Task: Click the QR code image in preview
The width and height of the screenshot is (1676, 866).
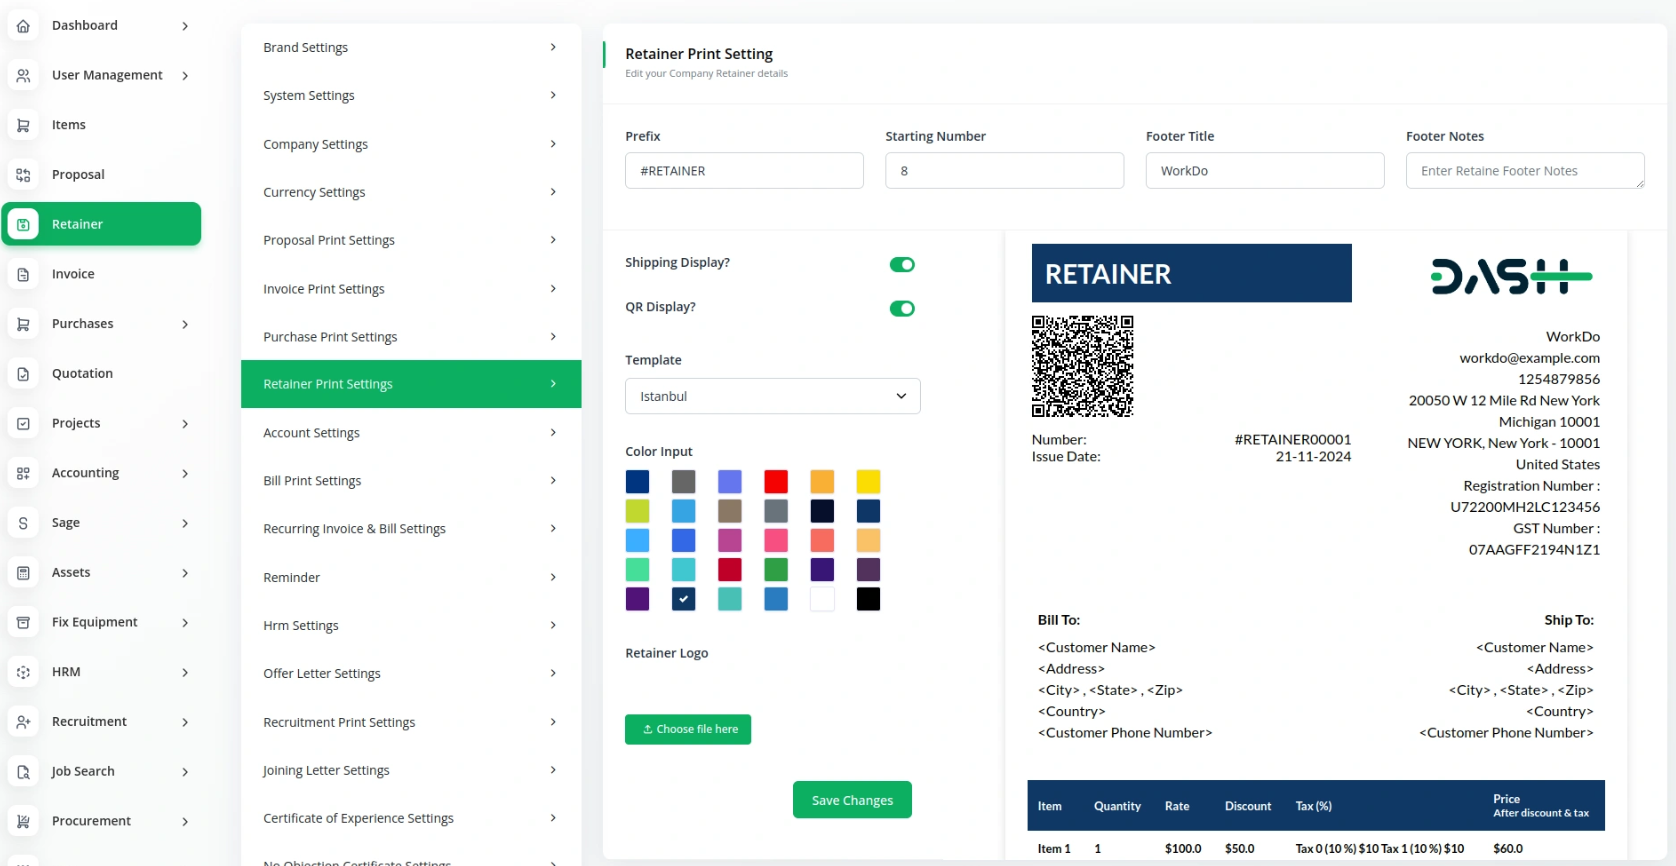Action: (1082, 366)
